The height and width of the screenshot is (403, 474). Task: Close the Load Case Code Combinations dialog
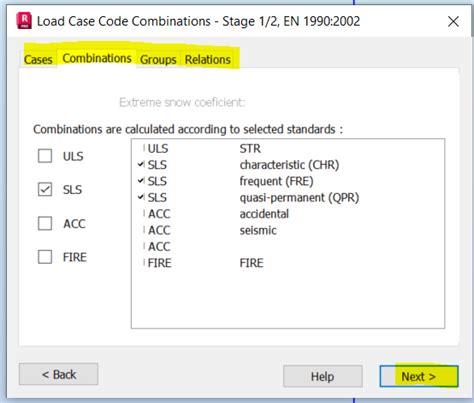click(453, 22)
